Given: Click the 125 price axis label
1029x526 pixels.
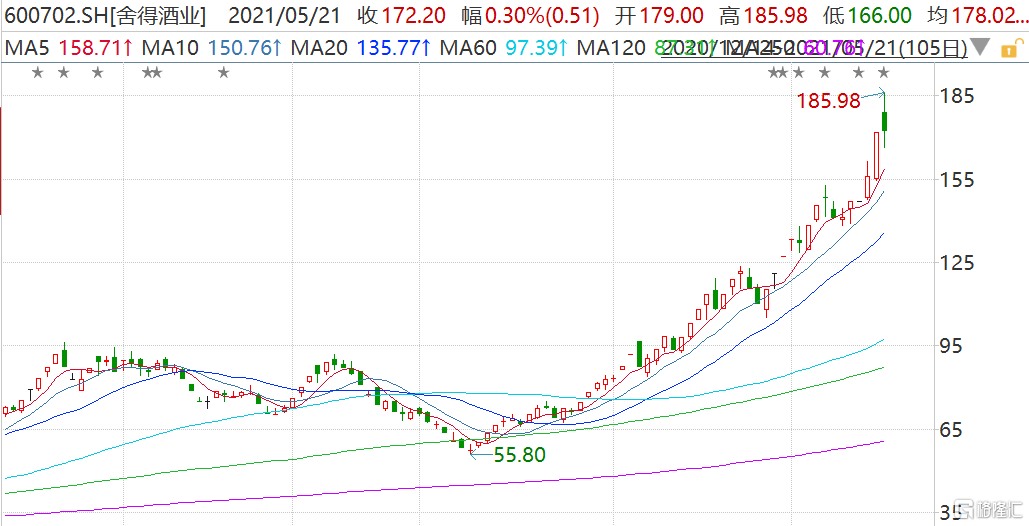Looking at the screenshot, I should [x=959, y=263].
